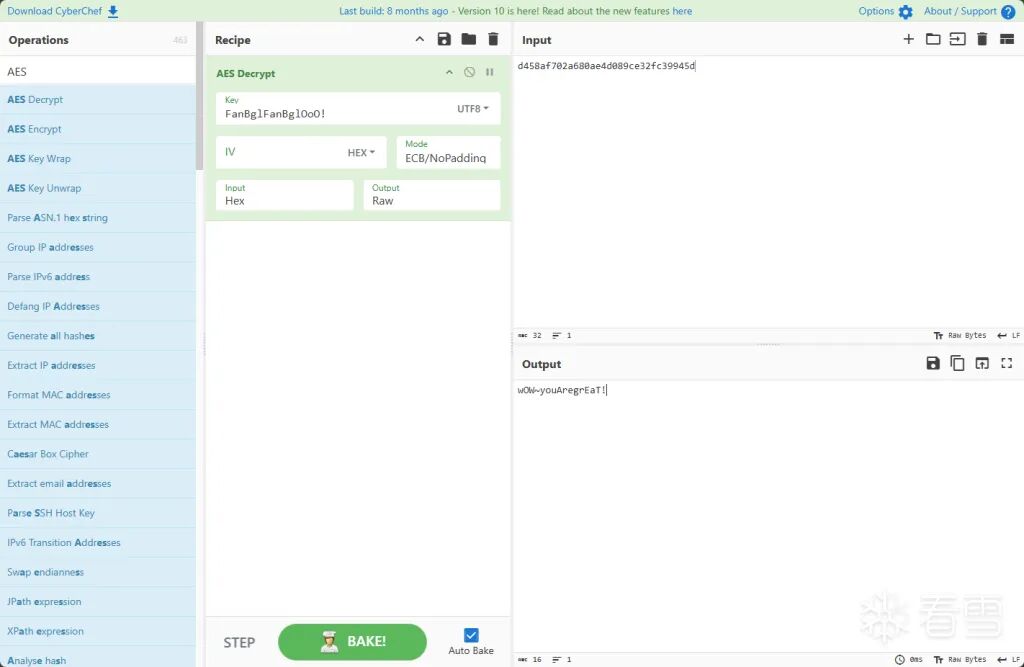Copy the output to clipboard
Image resolution: width=1024 pixels, height=667 pixels.
click(957, 363)
